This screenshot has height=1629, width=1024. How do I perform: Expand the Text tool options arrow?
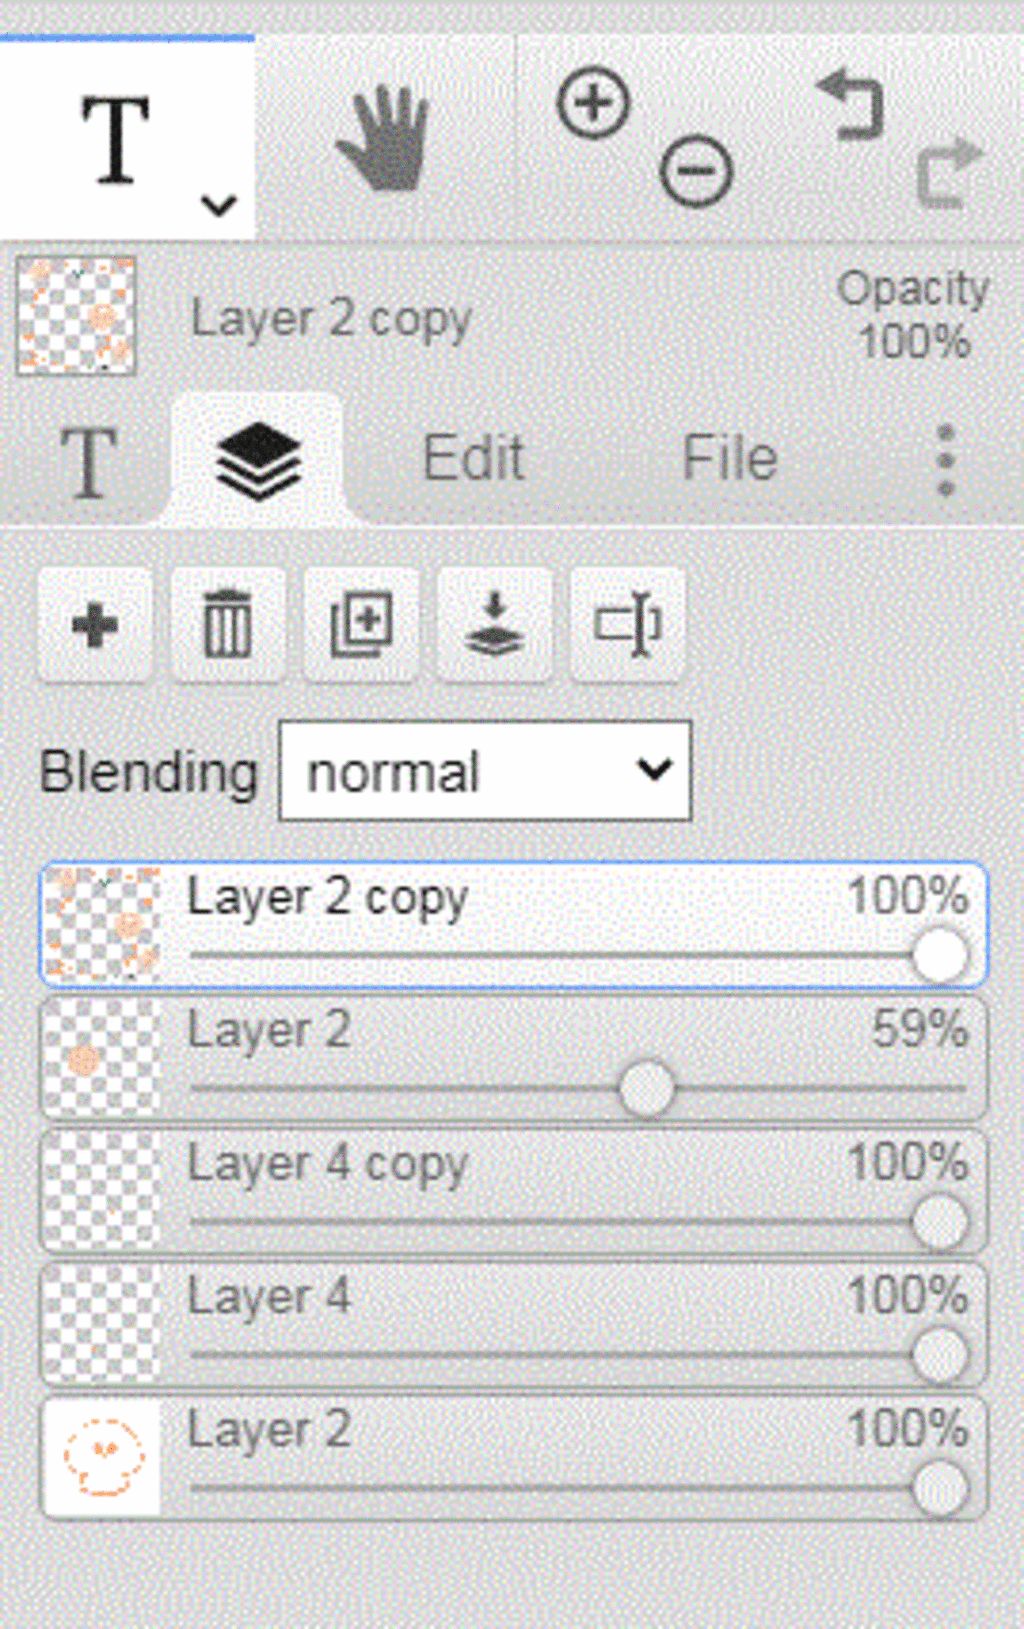click(219, 206)
